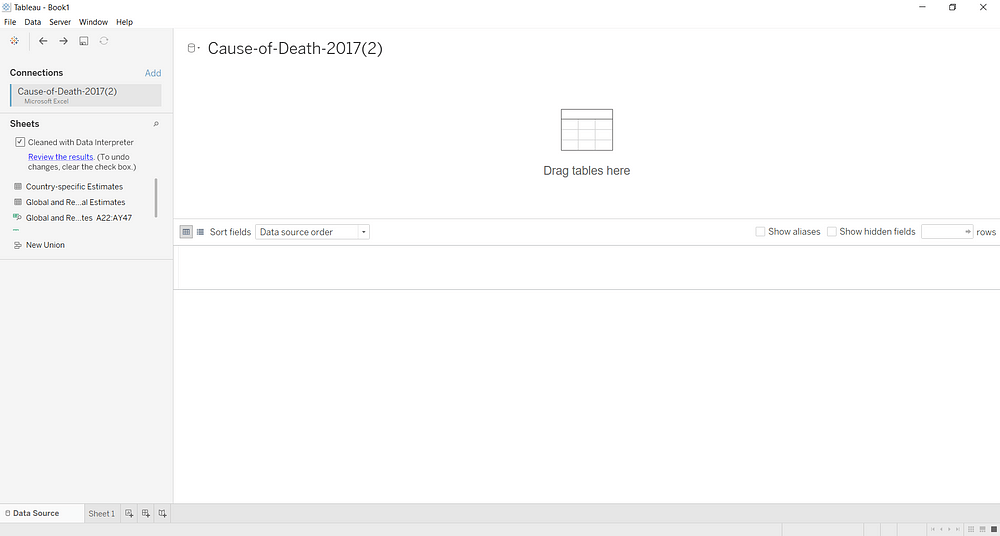
Task: Switch to the Sheet 1 tab
Action: coord(101,514)
